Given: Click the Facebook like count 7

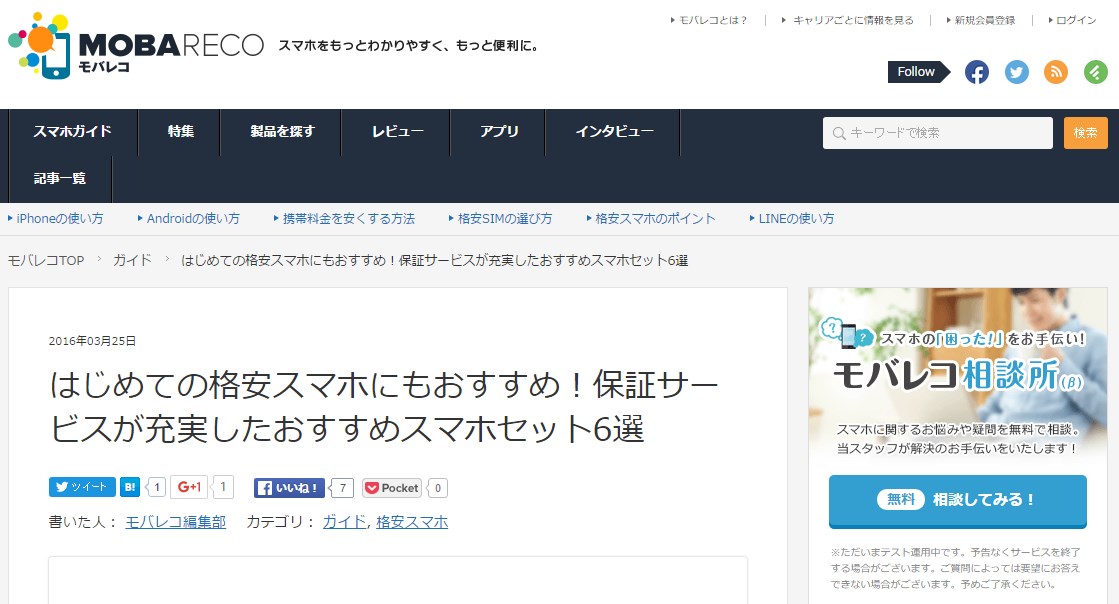Looking at the screenshot, I should coord(343,488).
